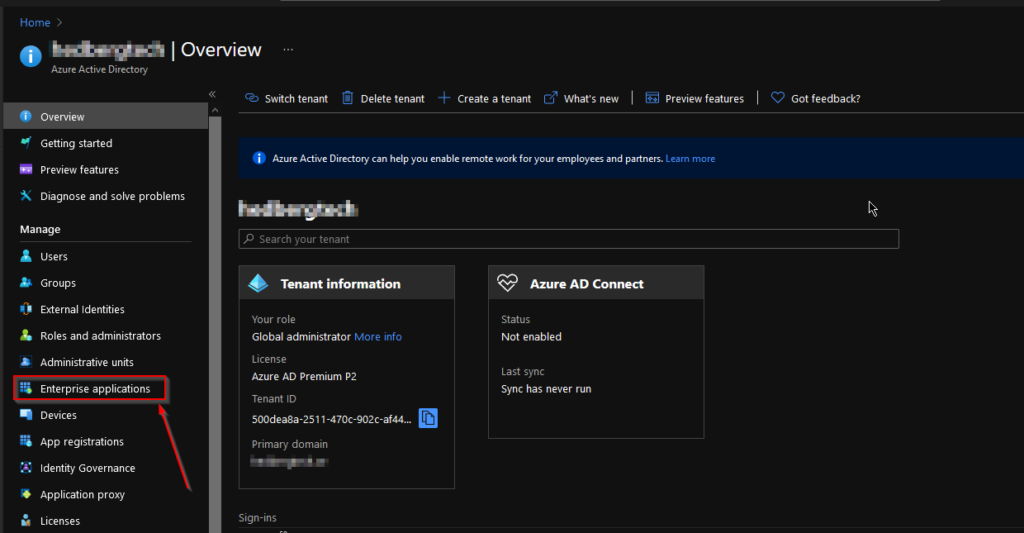Viewport: 1024px width, 533px height.
Task: Click the Users icon
Action: click(x=25, y=256)
